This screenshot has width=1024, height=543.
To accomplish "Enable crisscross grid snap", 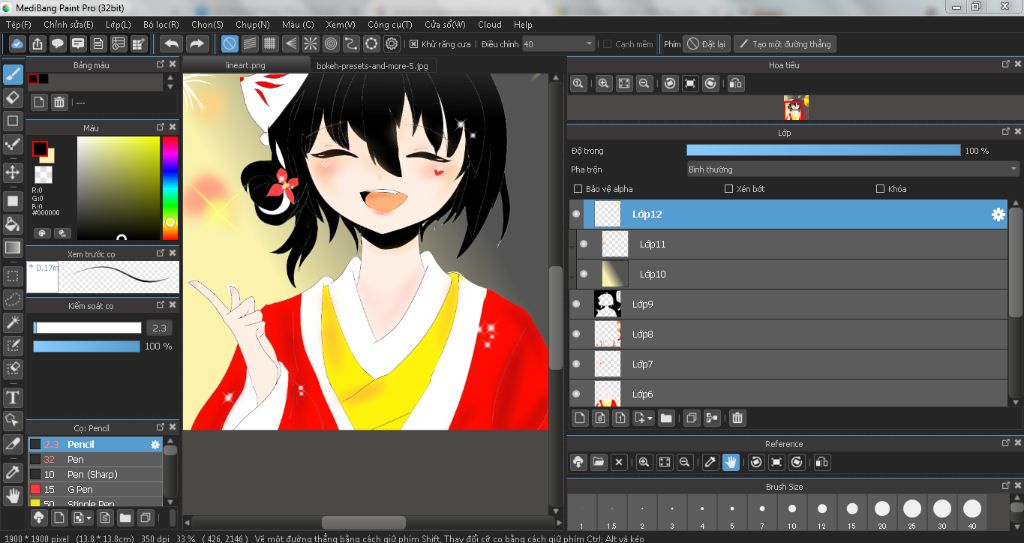I will tap(270, 44).
